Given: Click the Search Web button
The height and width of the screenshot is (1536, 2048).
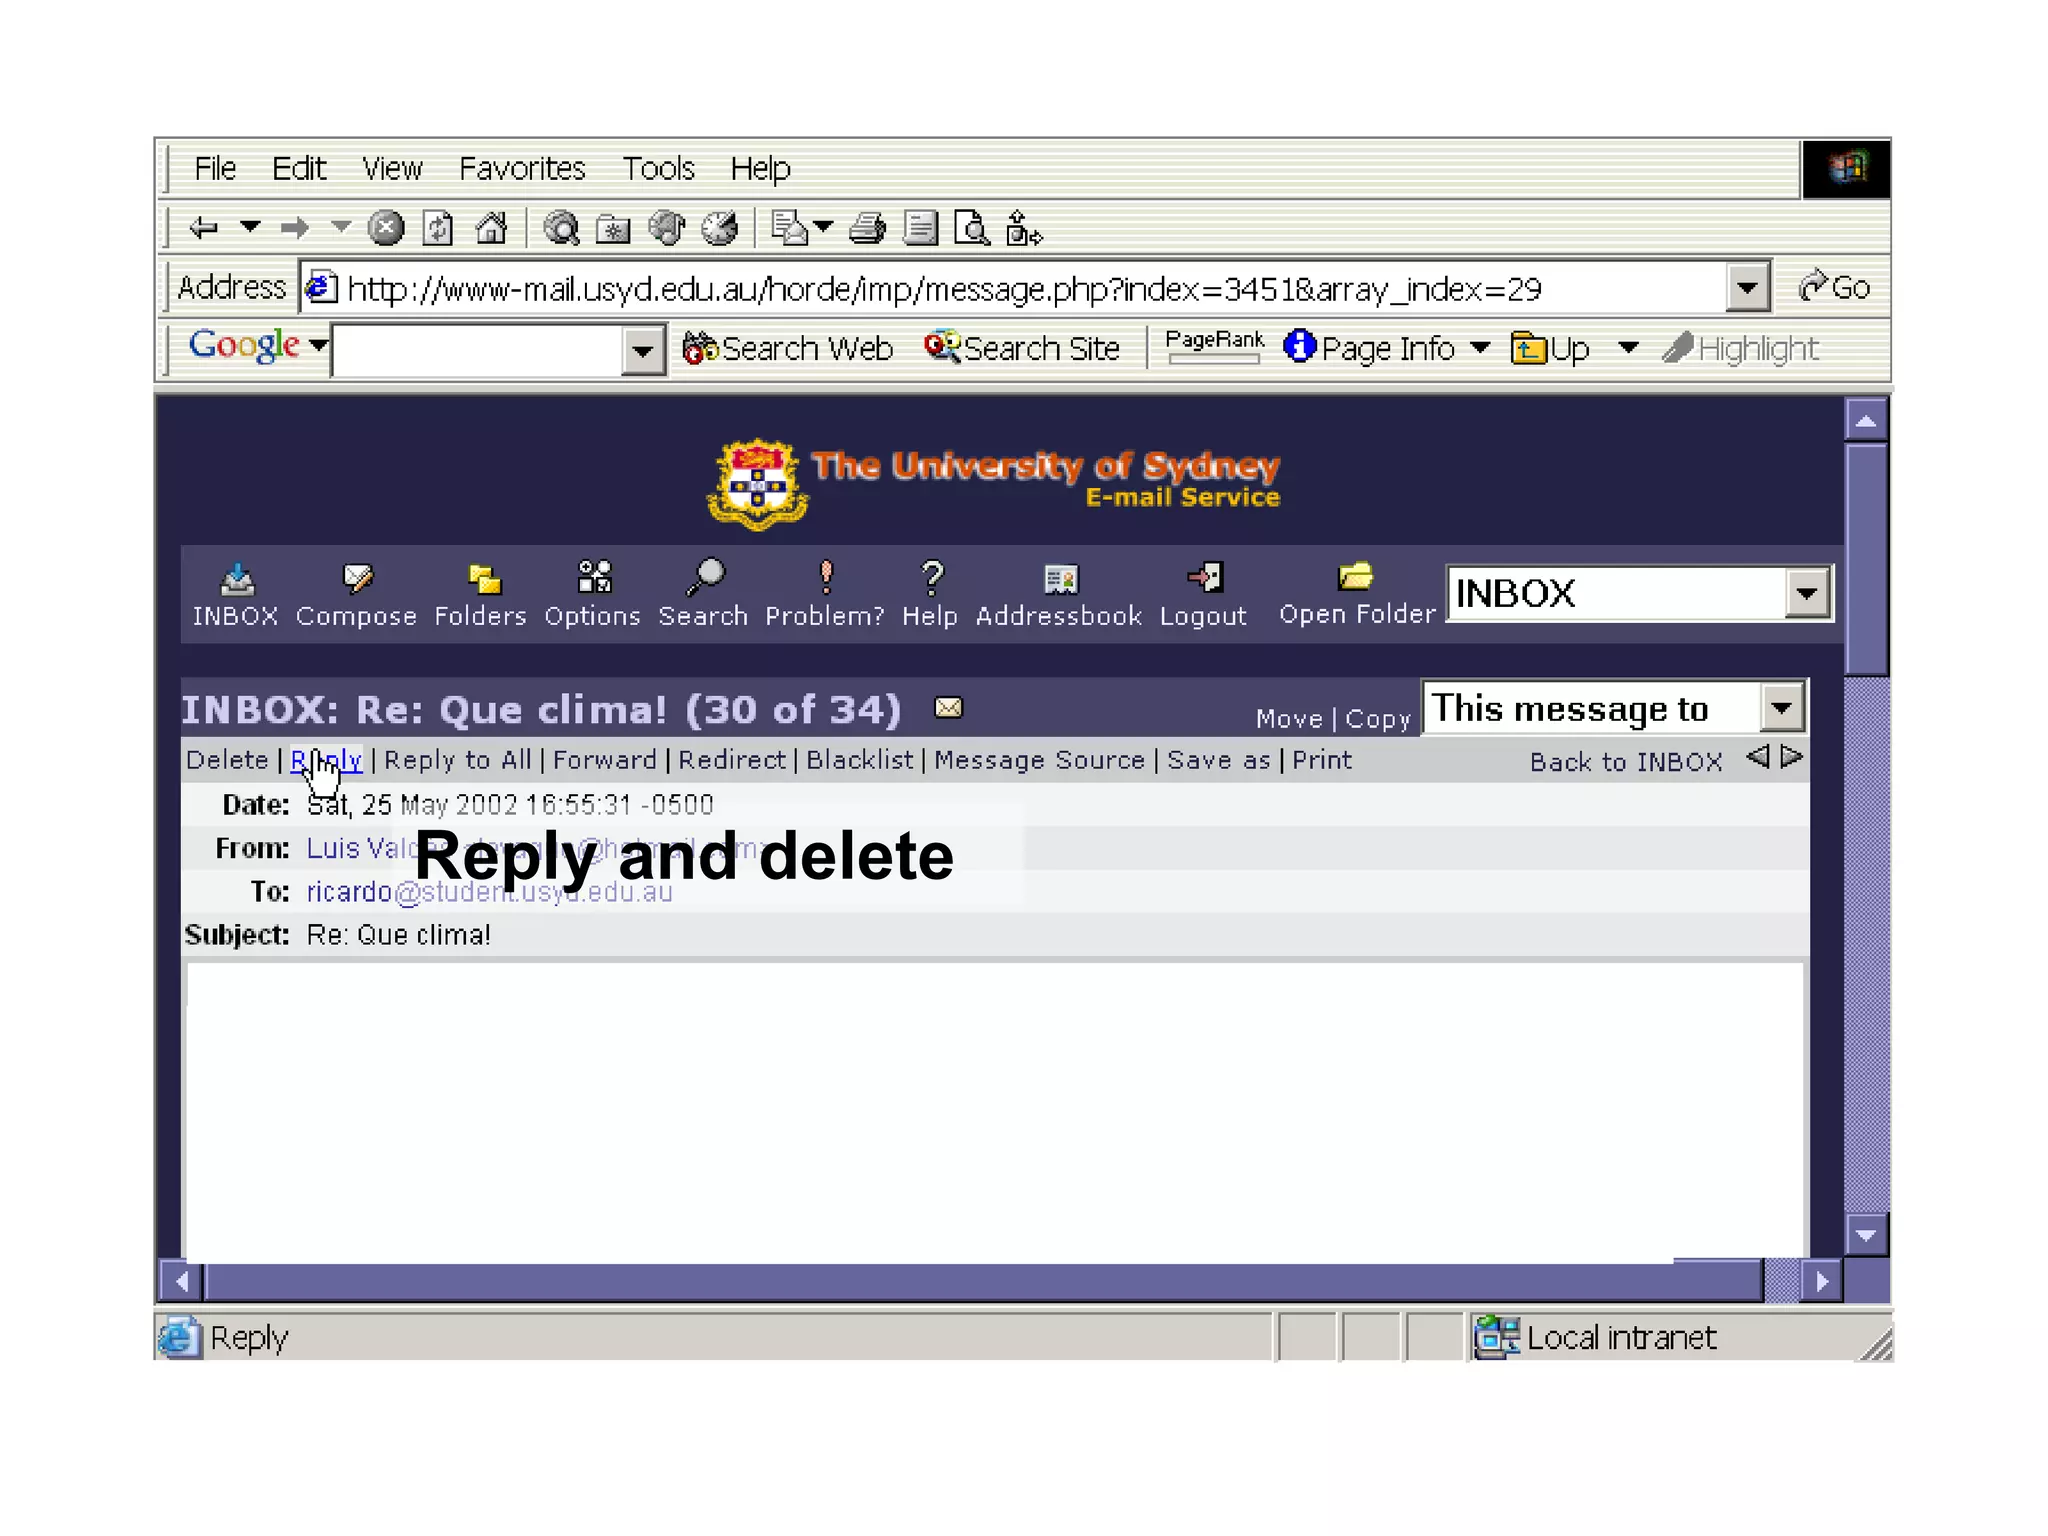Looking at the screenshot, I should point(788,348).
